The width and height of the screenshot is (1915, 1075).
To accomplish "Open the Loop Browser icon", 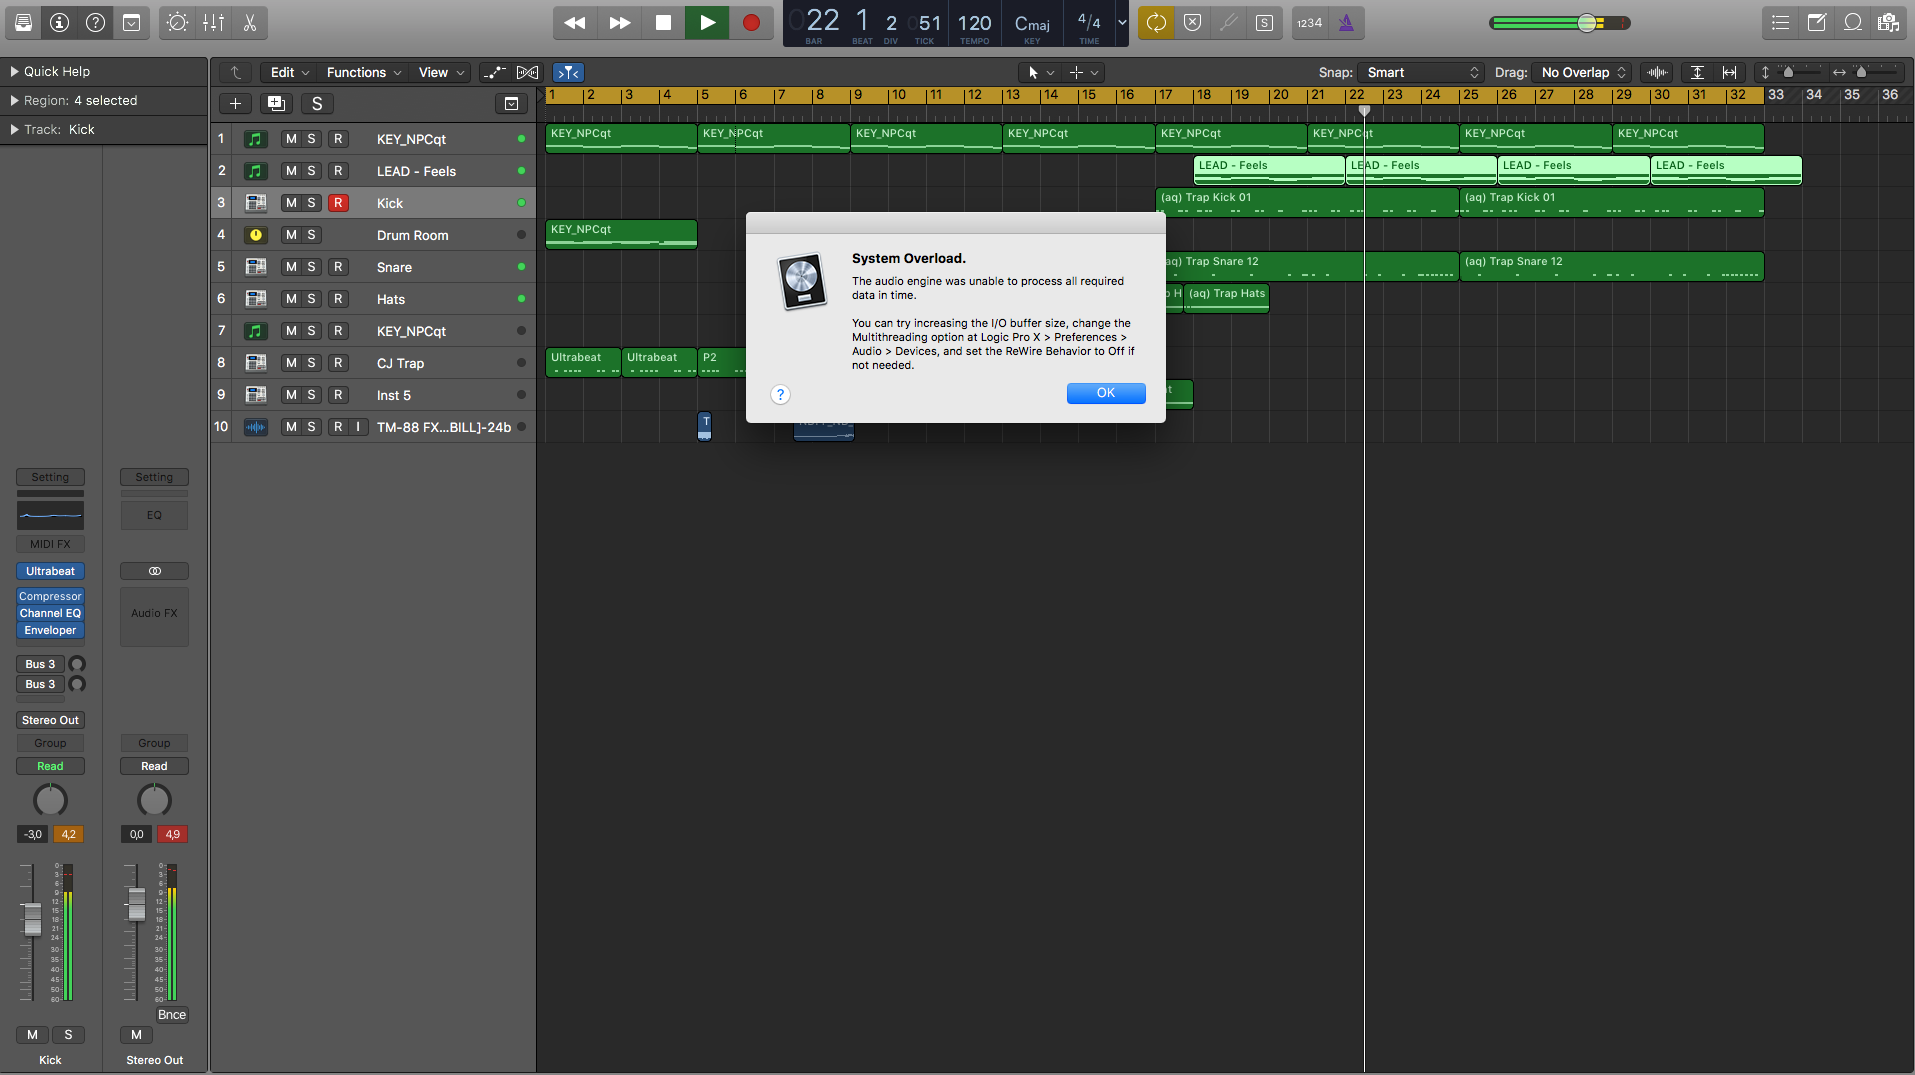I will click(1853, 22).
